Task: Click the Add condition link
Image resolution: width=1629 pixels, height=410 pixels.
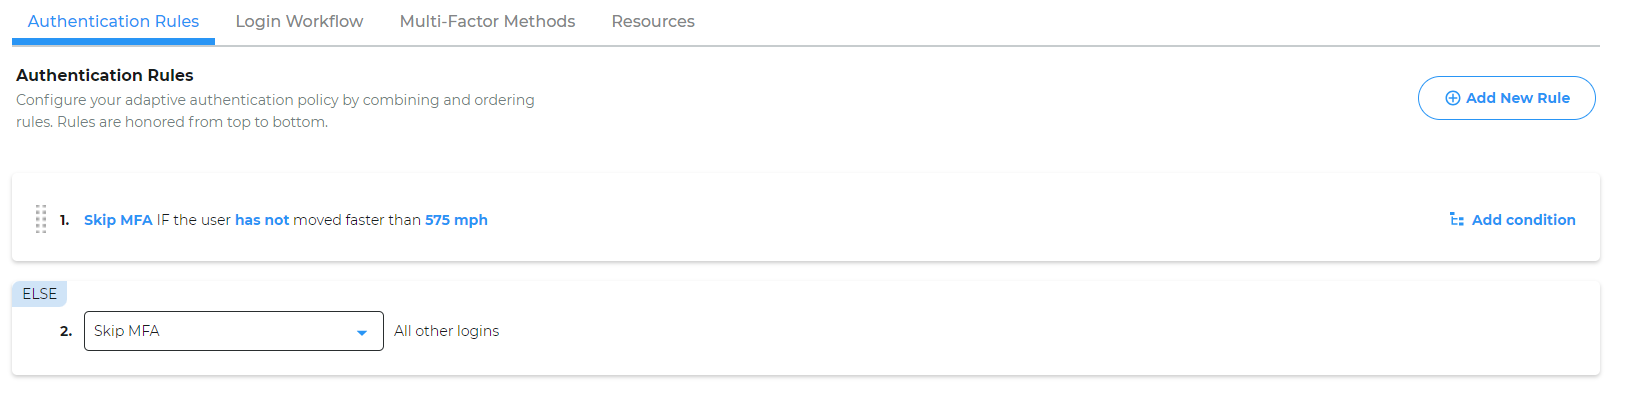Action: click(x=1513, y=219)
